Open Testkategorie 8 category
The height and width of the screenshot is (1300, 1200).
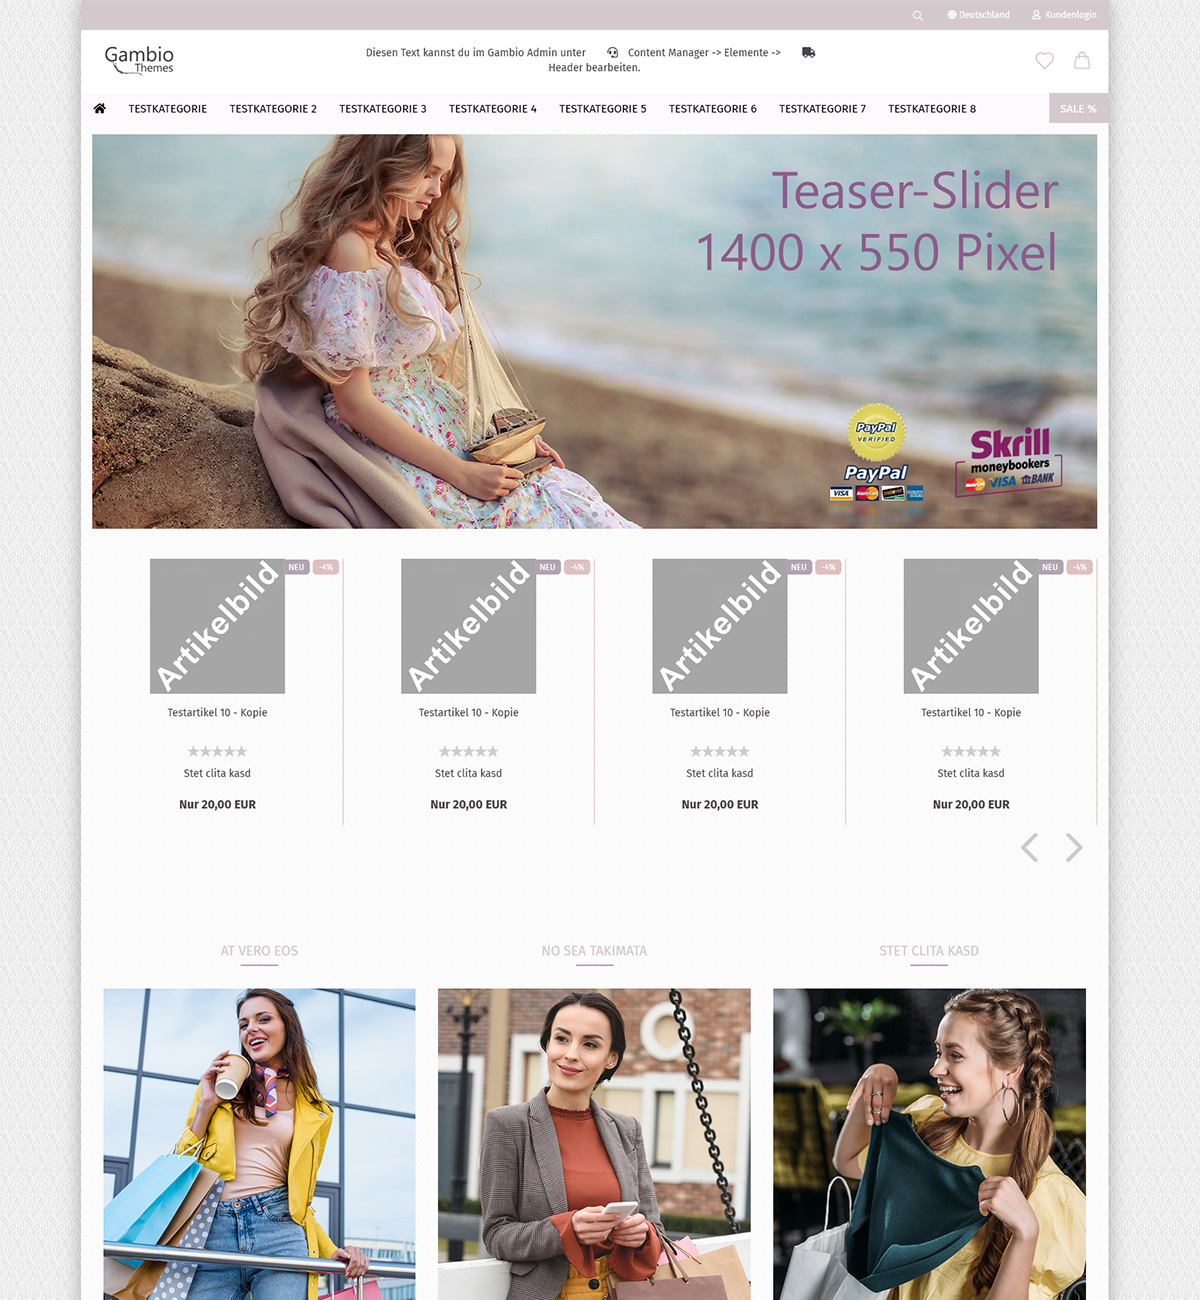931,109
